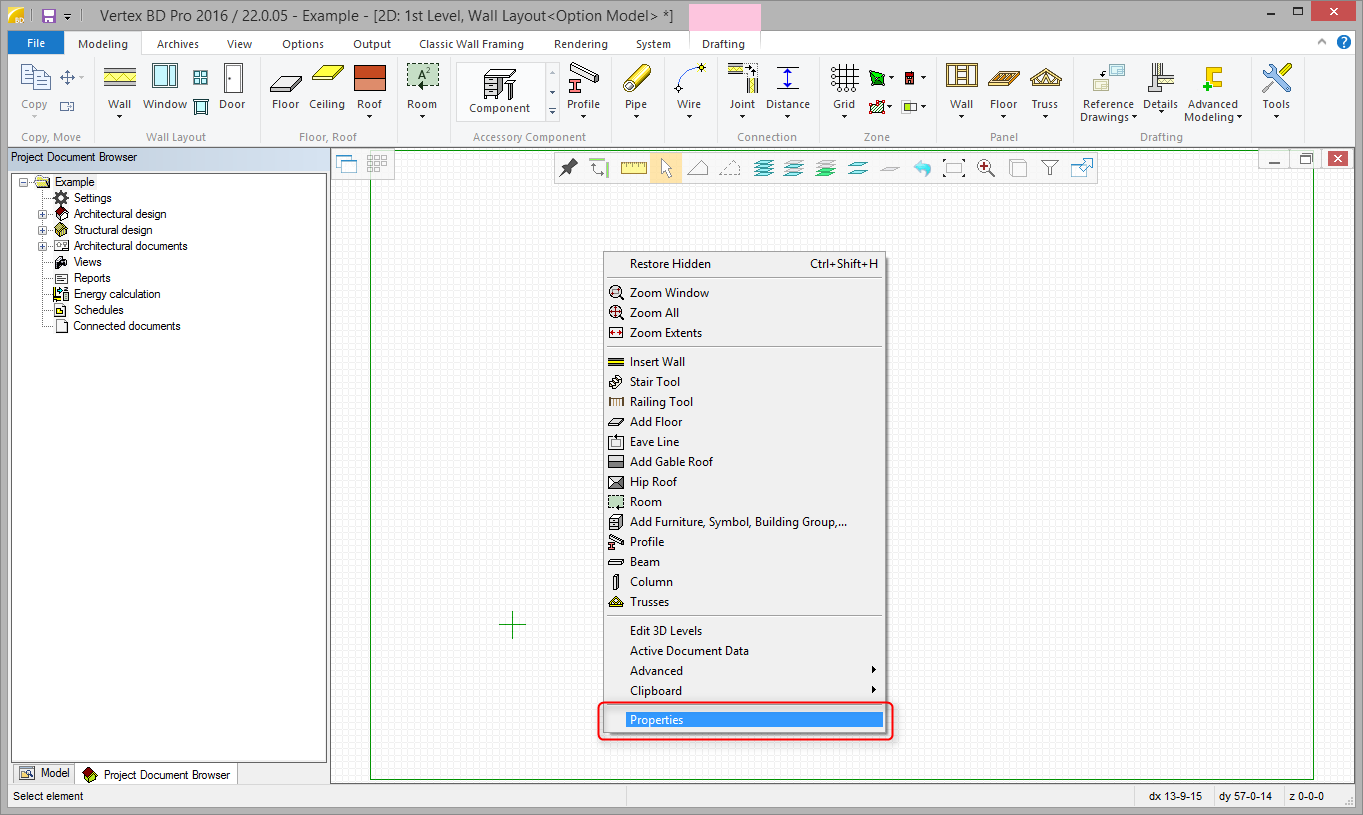Screen dimensions: 1363x815
Task: Switch to the Model bottom tab
Action: [x=46, y=774]
